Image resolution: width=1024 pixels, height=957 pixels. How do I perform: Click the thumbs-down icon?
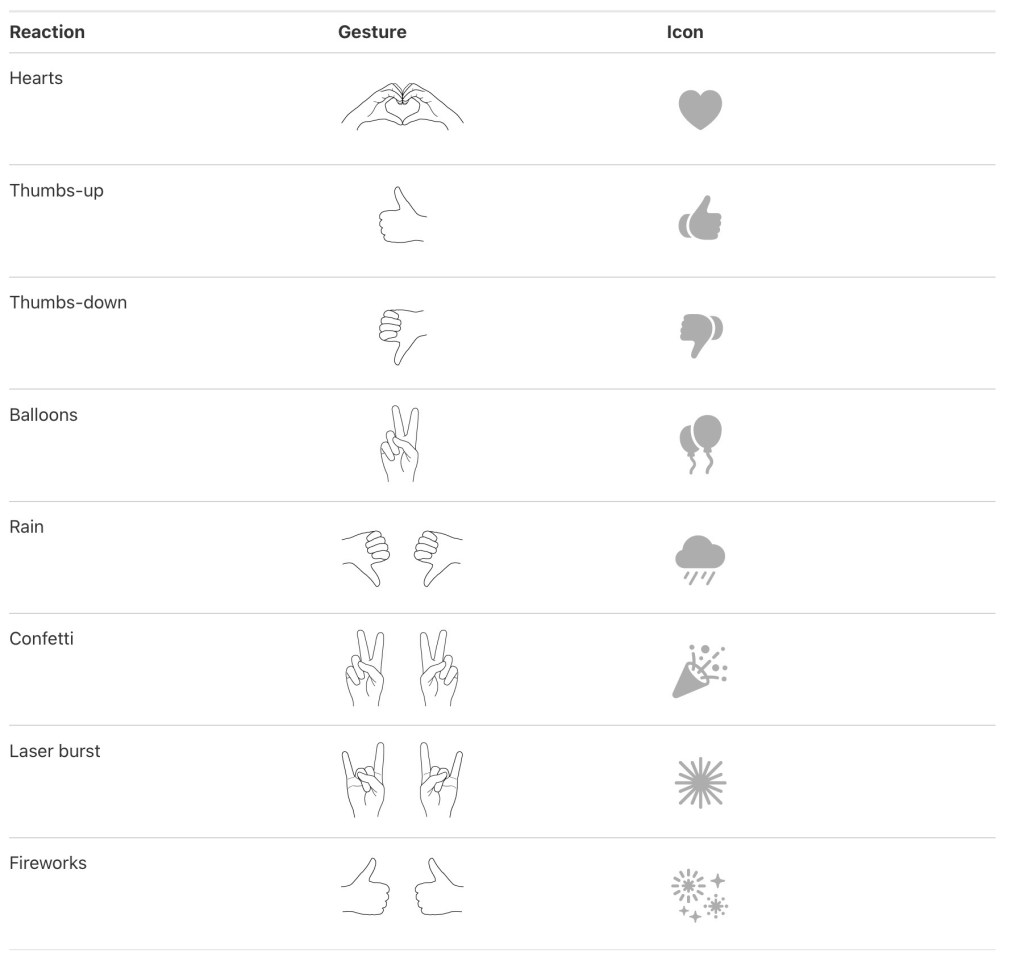click(700, 333)
